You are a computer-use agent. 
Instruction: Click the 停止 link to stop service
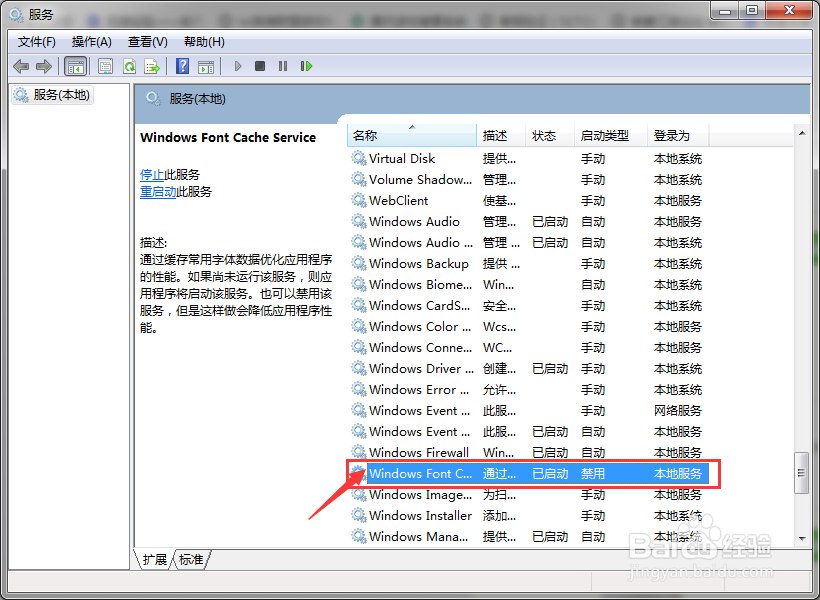[152, 175]
